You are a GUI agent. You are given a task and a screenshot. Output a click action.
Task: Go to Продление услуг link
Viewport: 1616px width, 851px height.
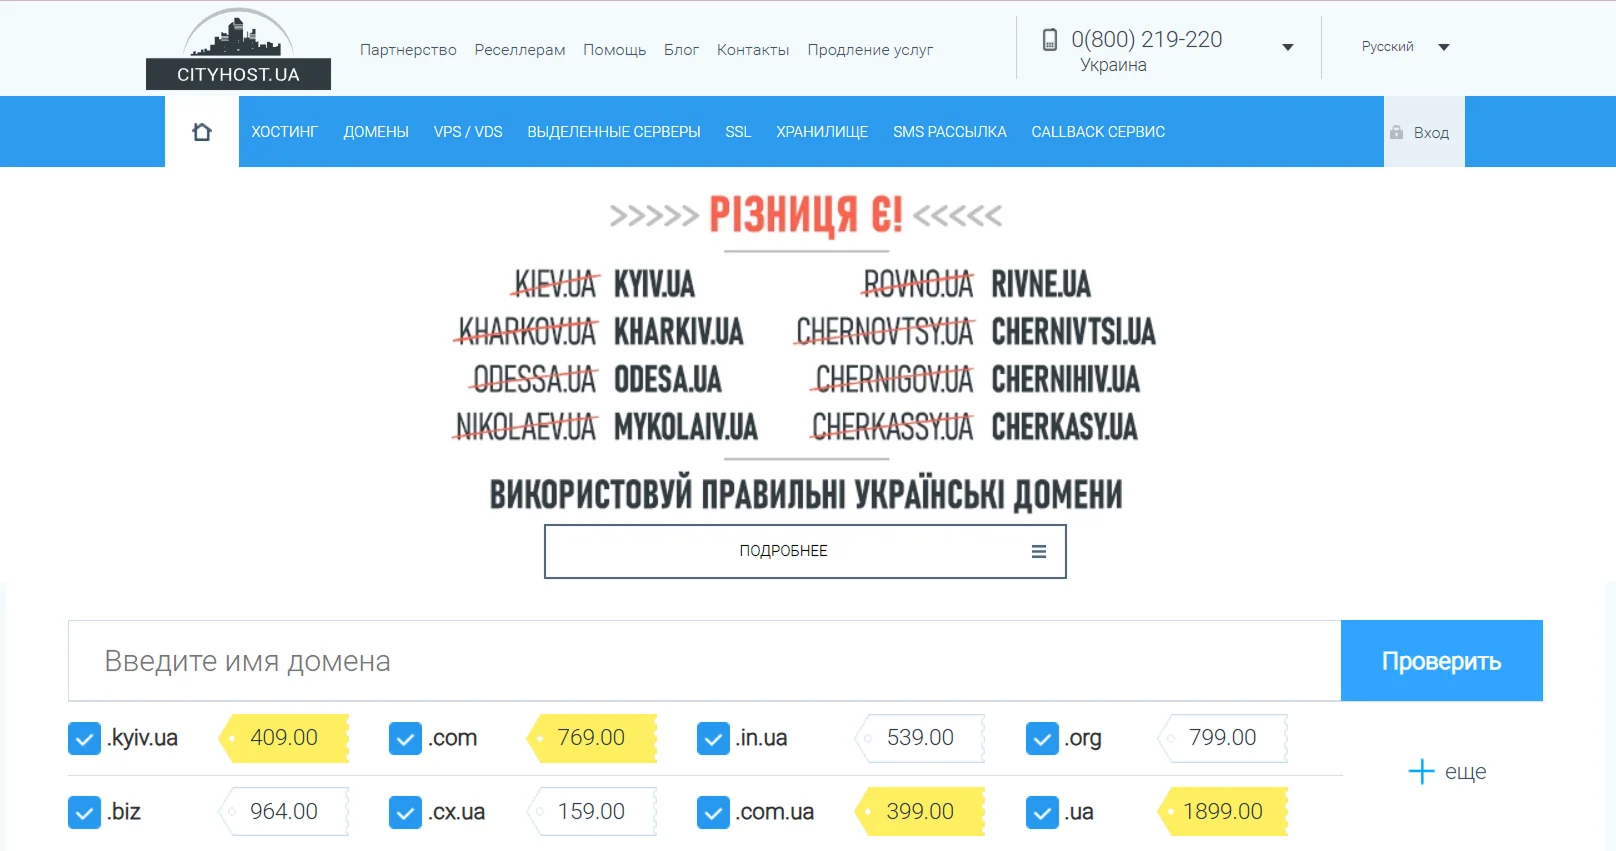click(x=870, y=50)
